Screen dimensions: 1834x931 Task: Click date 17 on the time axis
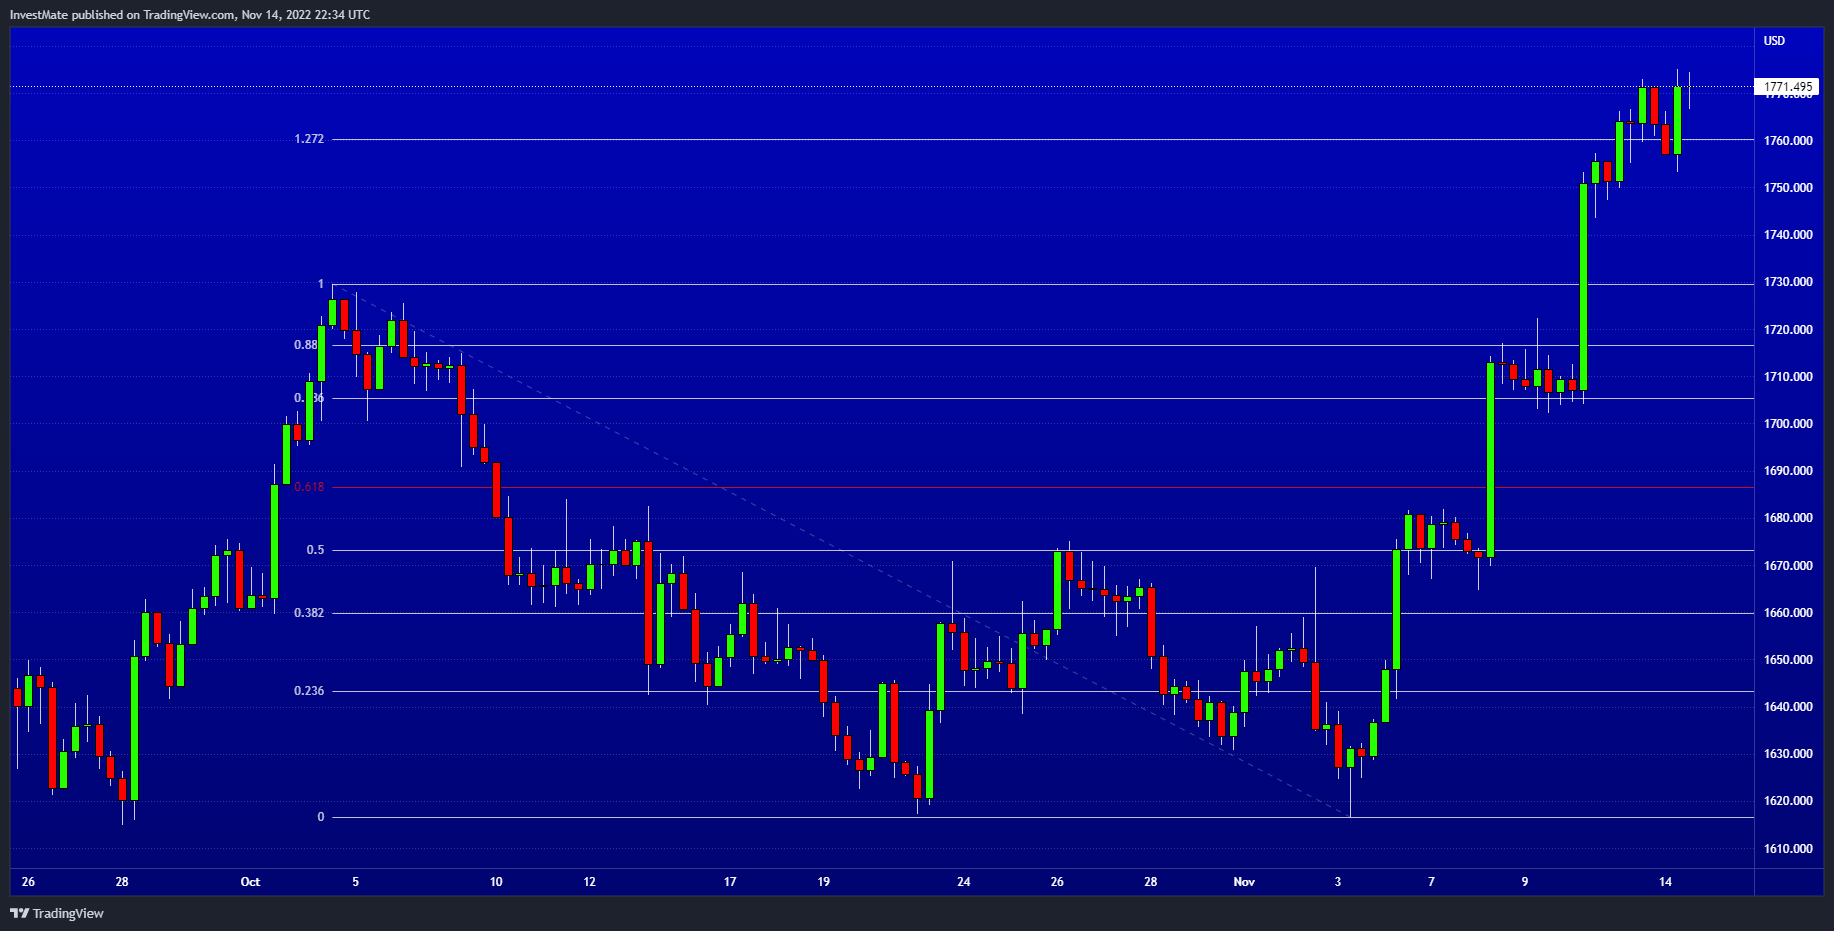(730, 882)
